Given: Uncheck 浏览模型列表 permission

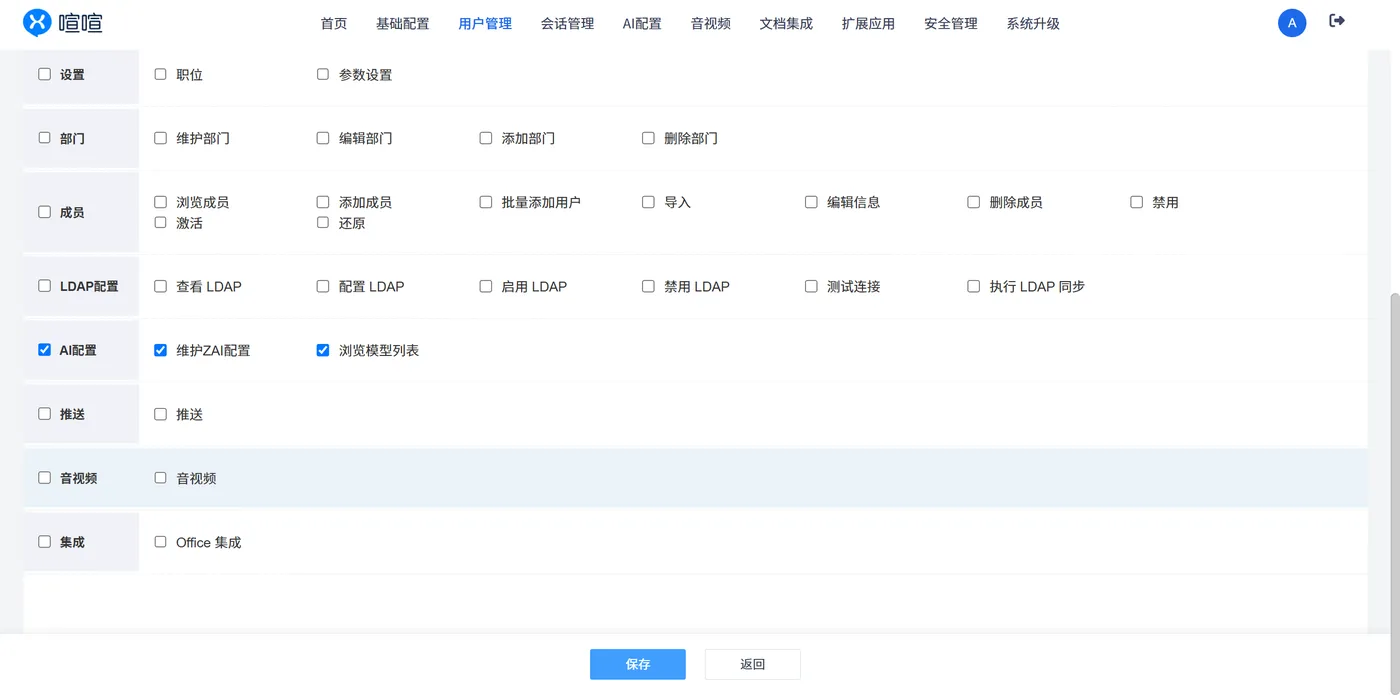Looking at the screenshot, I should (x=323, y=350).
